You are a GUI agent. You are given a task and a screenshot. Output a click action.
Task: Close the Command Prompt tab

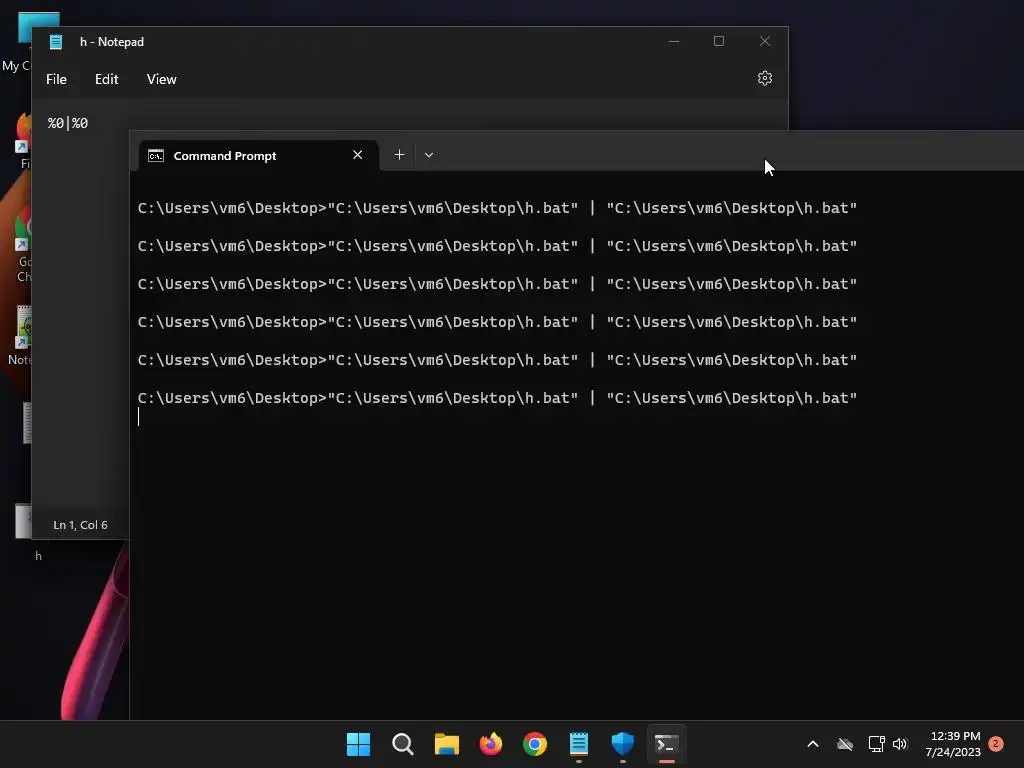[357, 155]
